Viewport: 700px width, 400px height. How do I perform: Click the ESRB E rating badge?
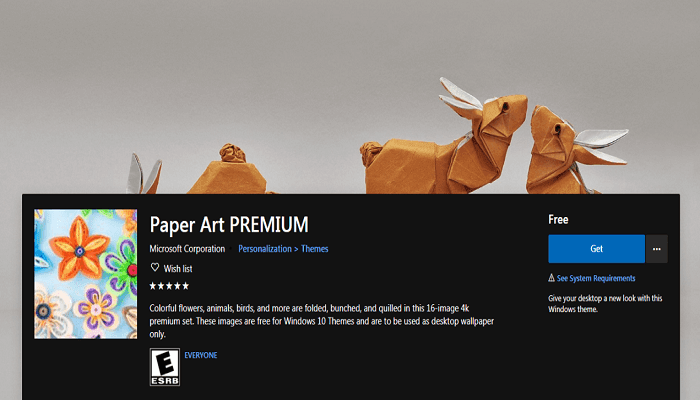click(165, 367)
